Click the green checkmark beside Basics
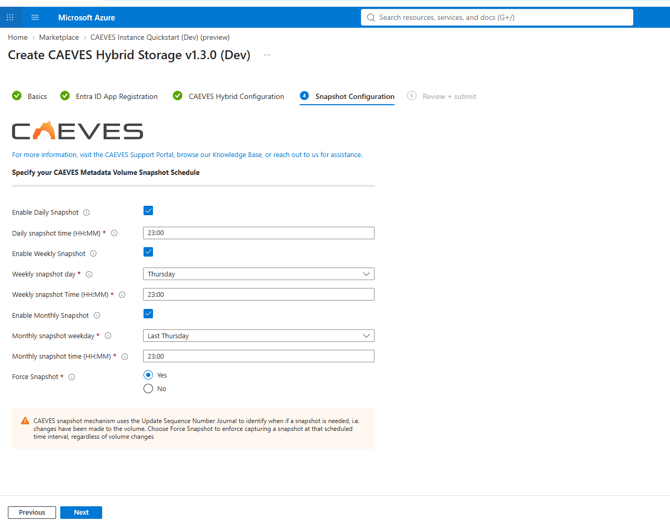This screenshot has width=670, height=522. click(x=17, y=96)
